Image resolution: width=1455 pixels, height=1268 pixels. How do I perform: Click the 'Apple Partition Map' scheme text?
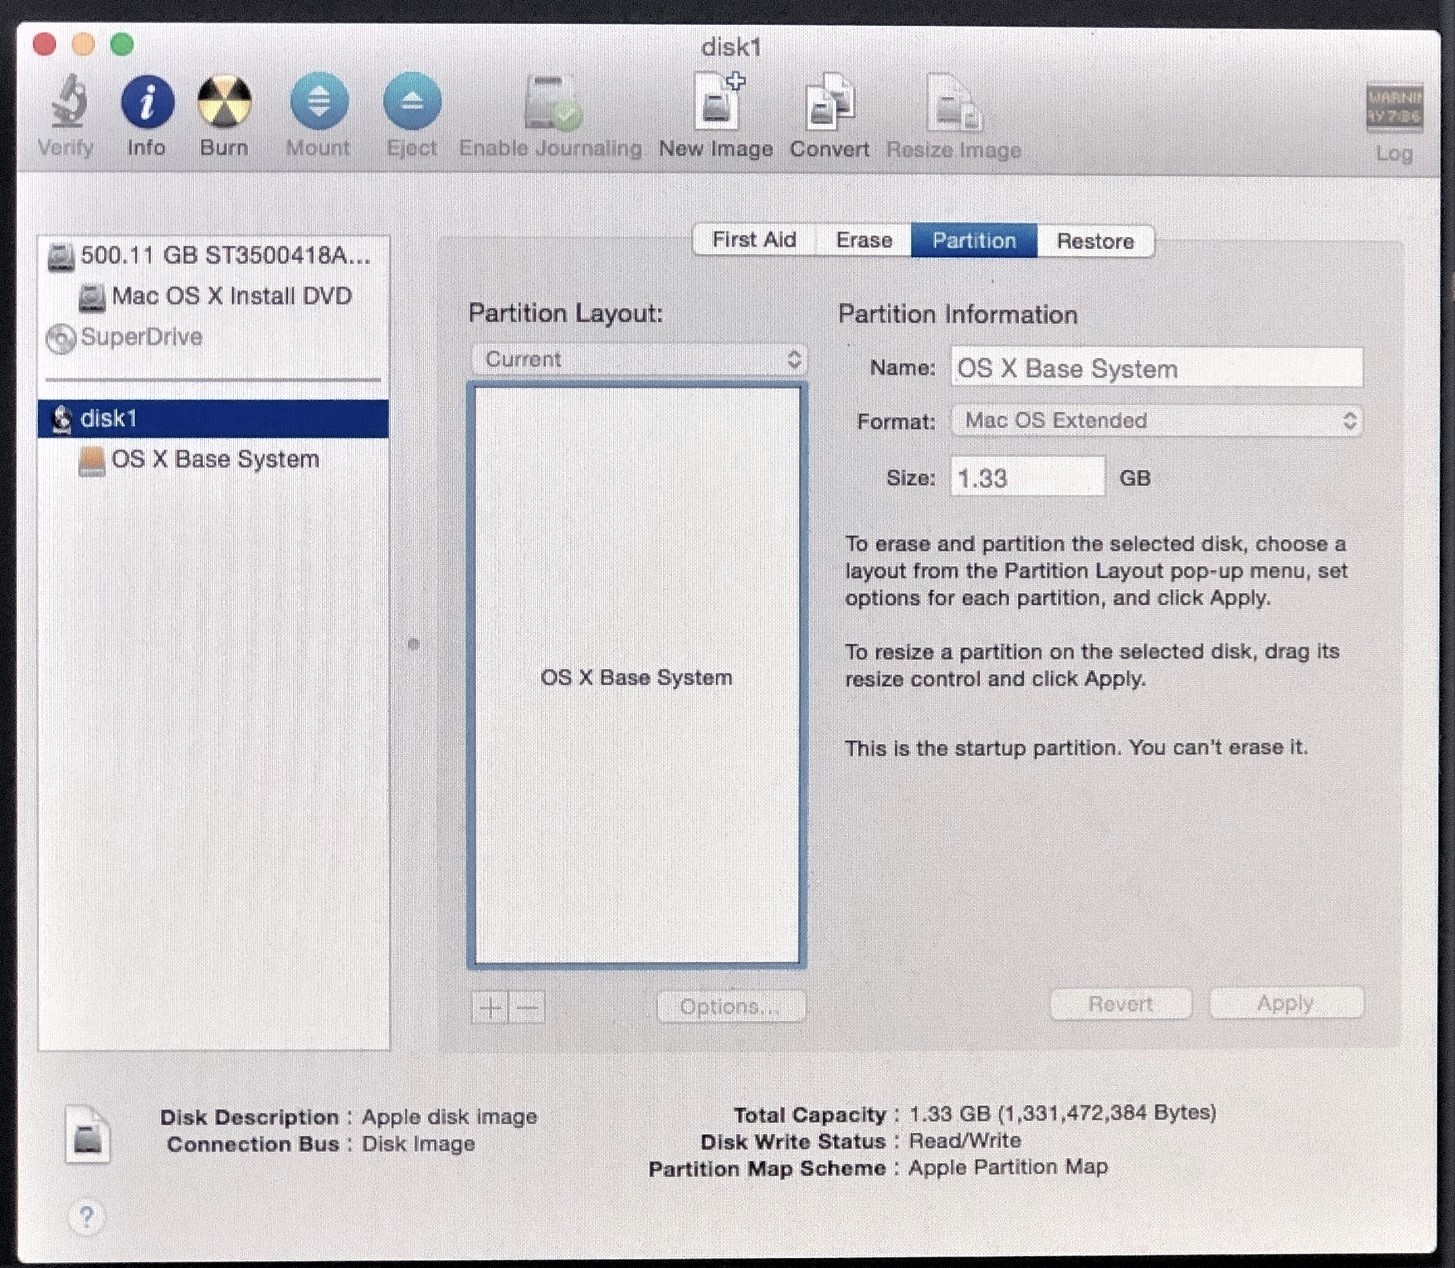click(x=1008, y=1167)
